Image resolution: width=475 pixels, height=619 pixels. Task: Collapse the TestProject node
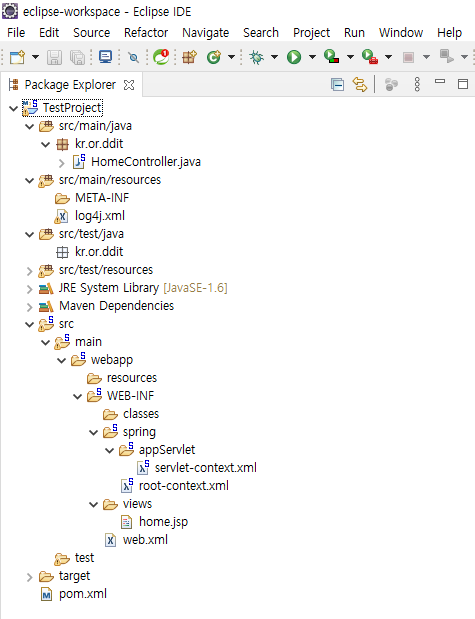tap(13, 108)
